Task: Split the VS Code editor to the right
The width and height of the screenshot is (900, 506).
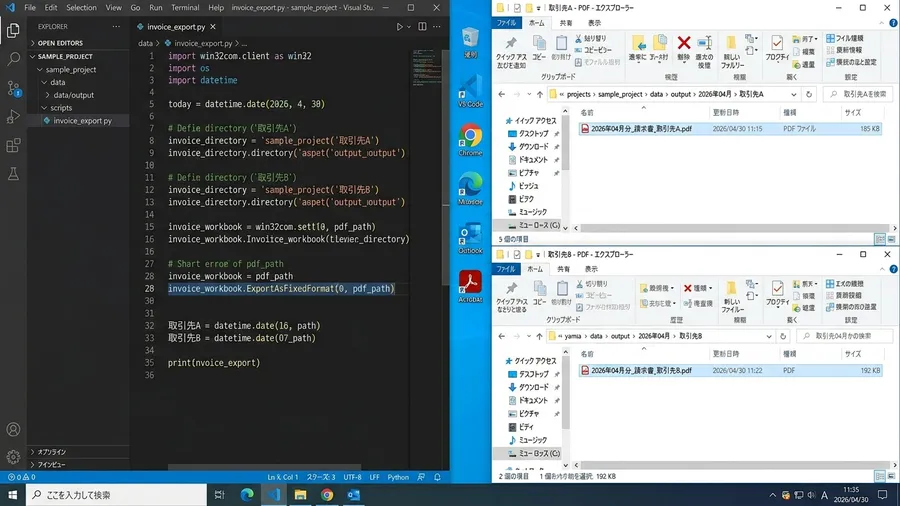Action: [422, 26]
